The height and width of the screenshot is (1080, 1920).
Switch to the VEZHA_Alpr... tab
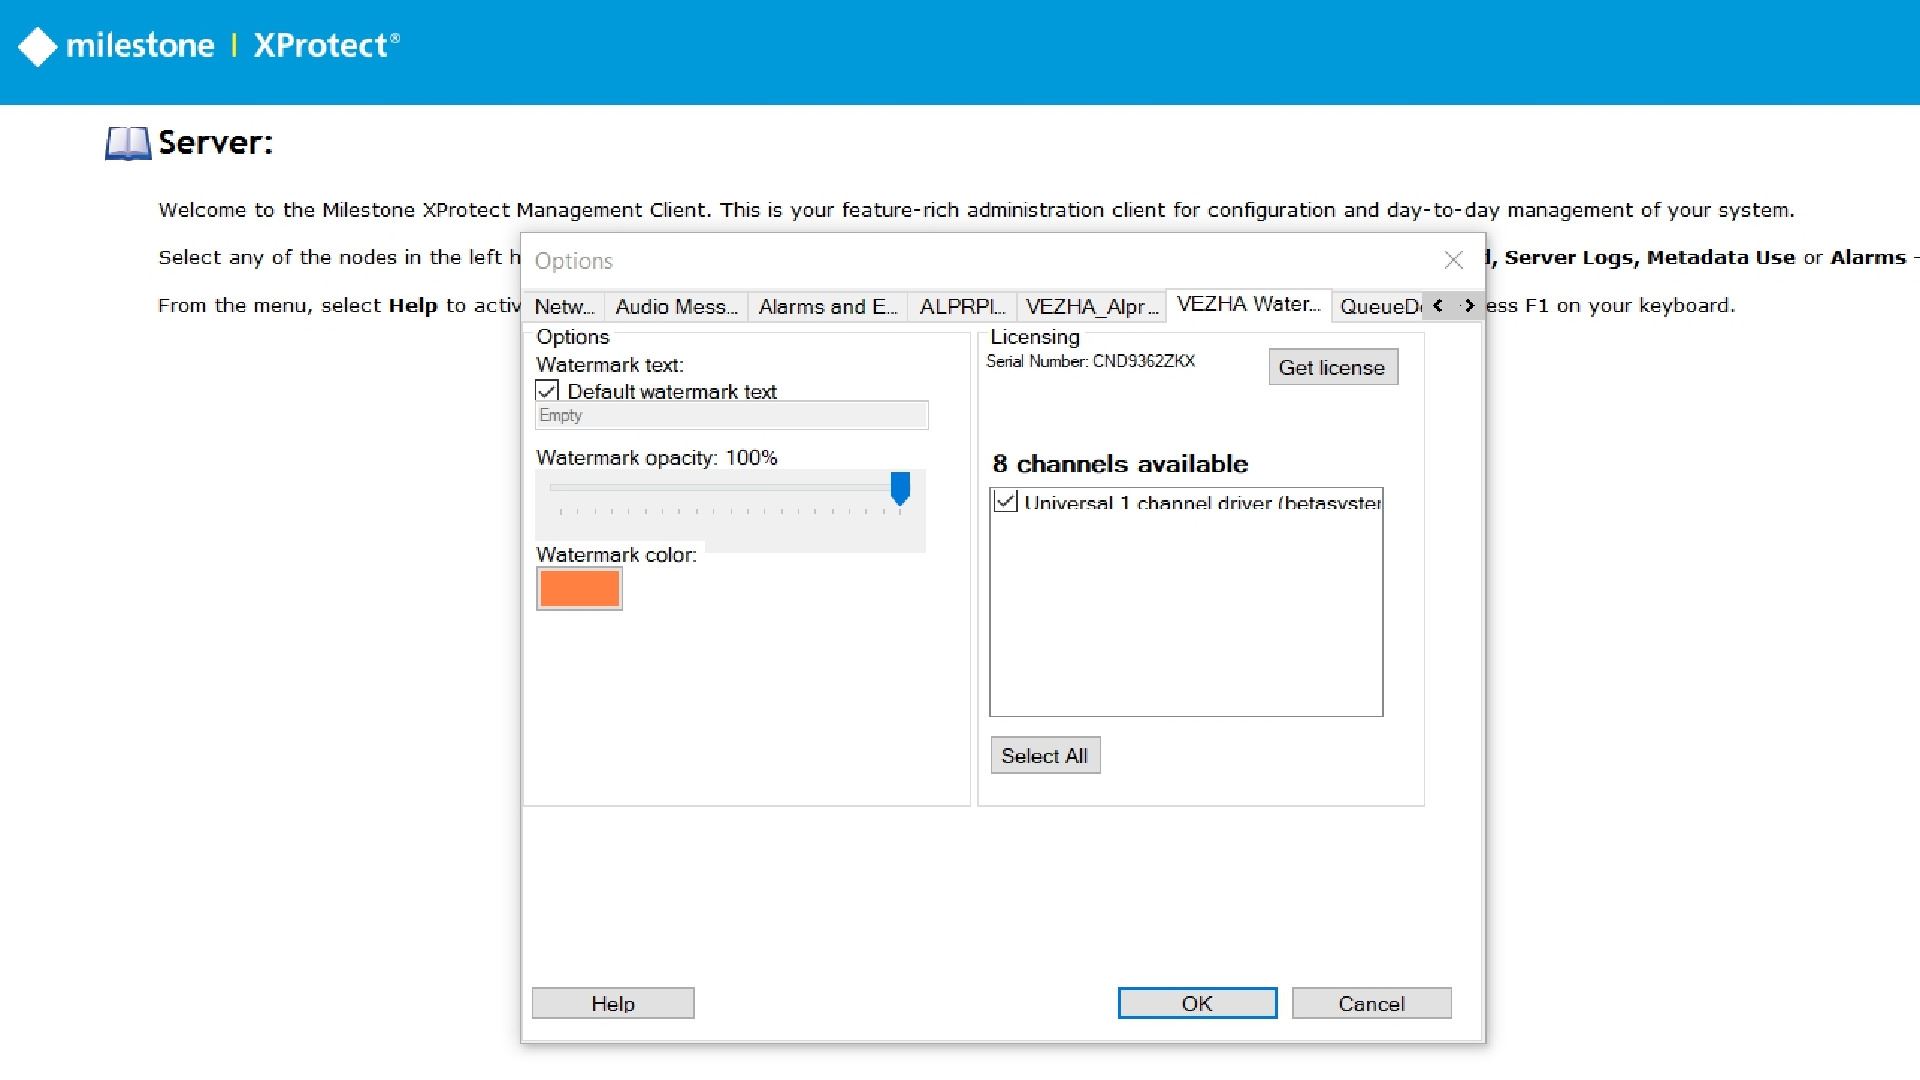(x=1092, y=306)
